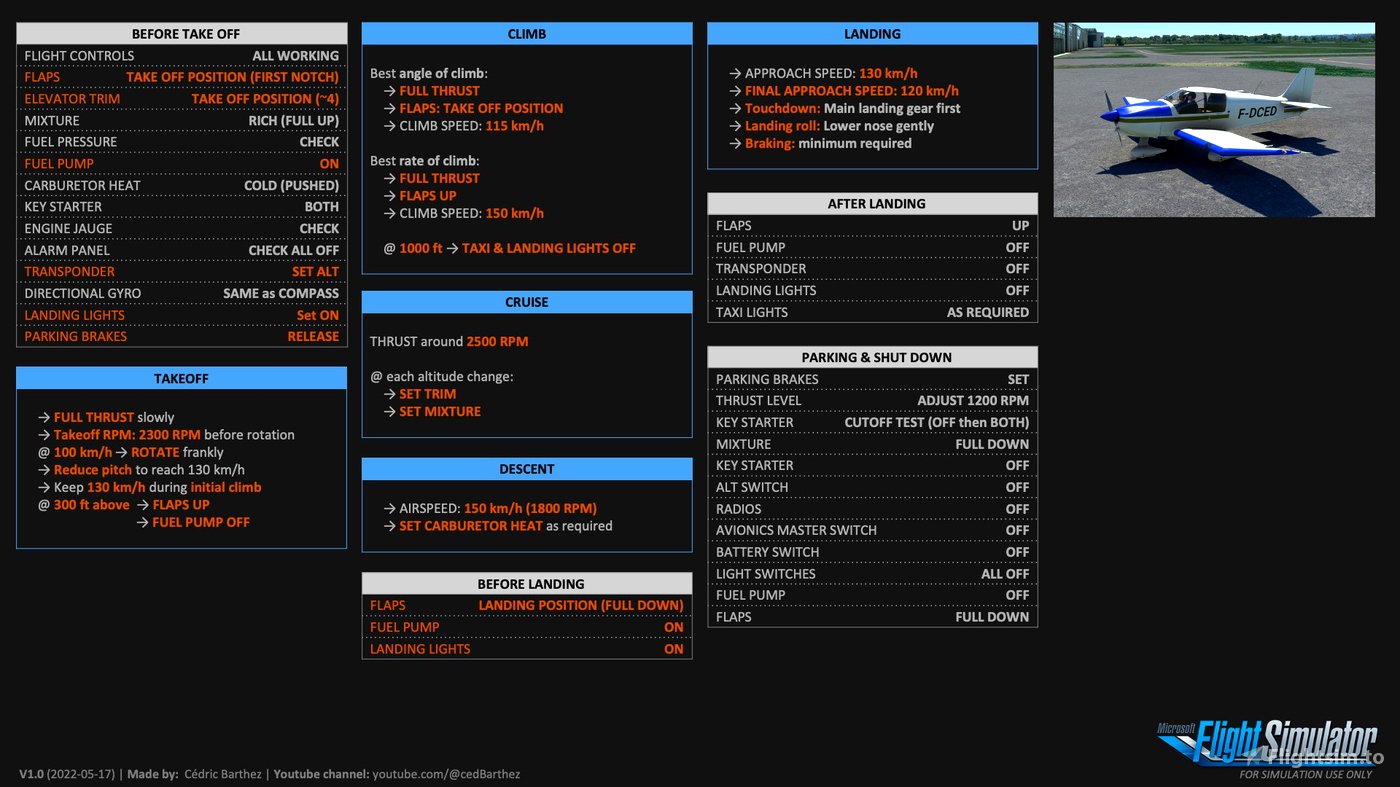Toggle the FUEL PUMP ON checklist item
This screenshot has width=1400, height=787.
(x=180, y=163)
